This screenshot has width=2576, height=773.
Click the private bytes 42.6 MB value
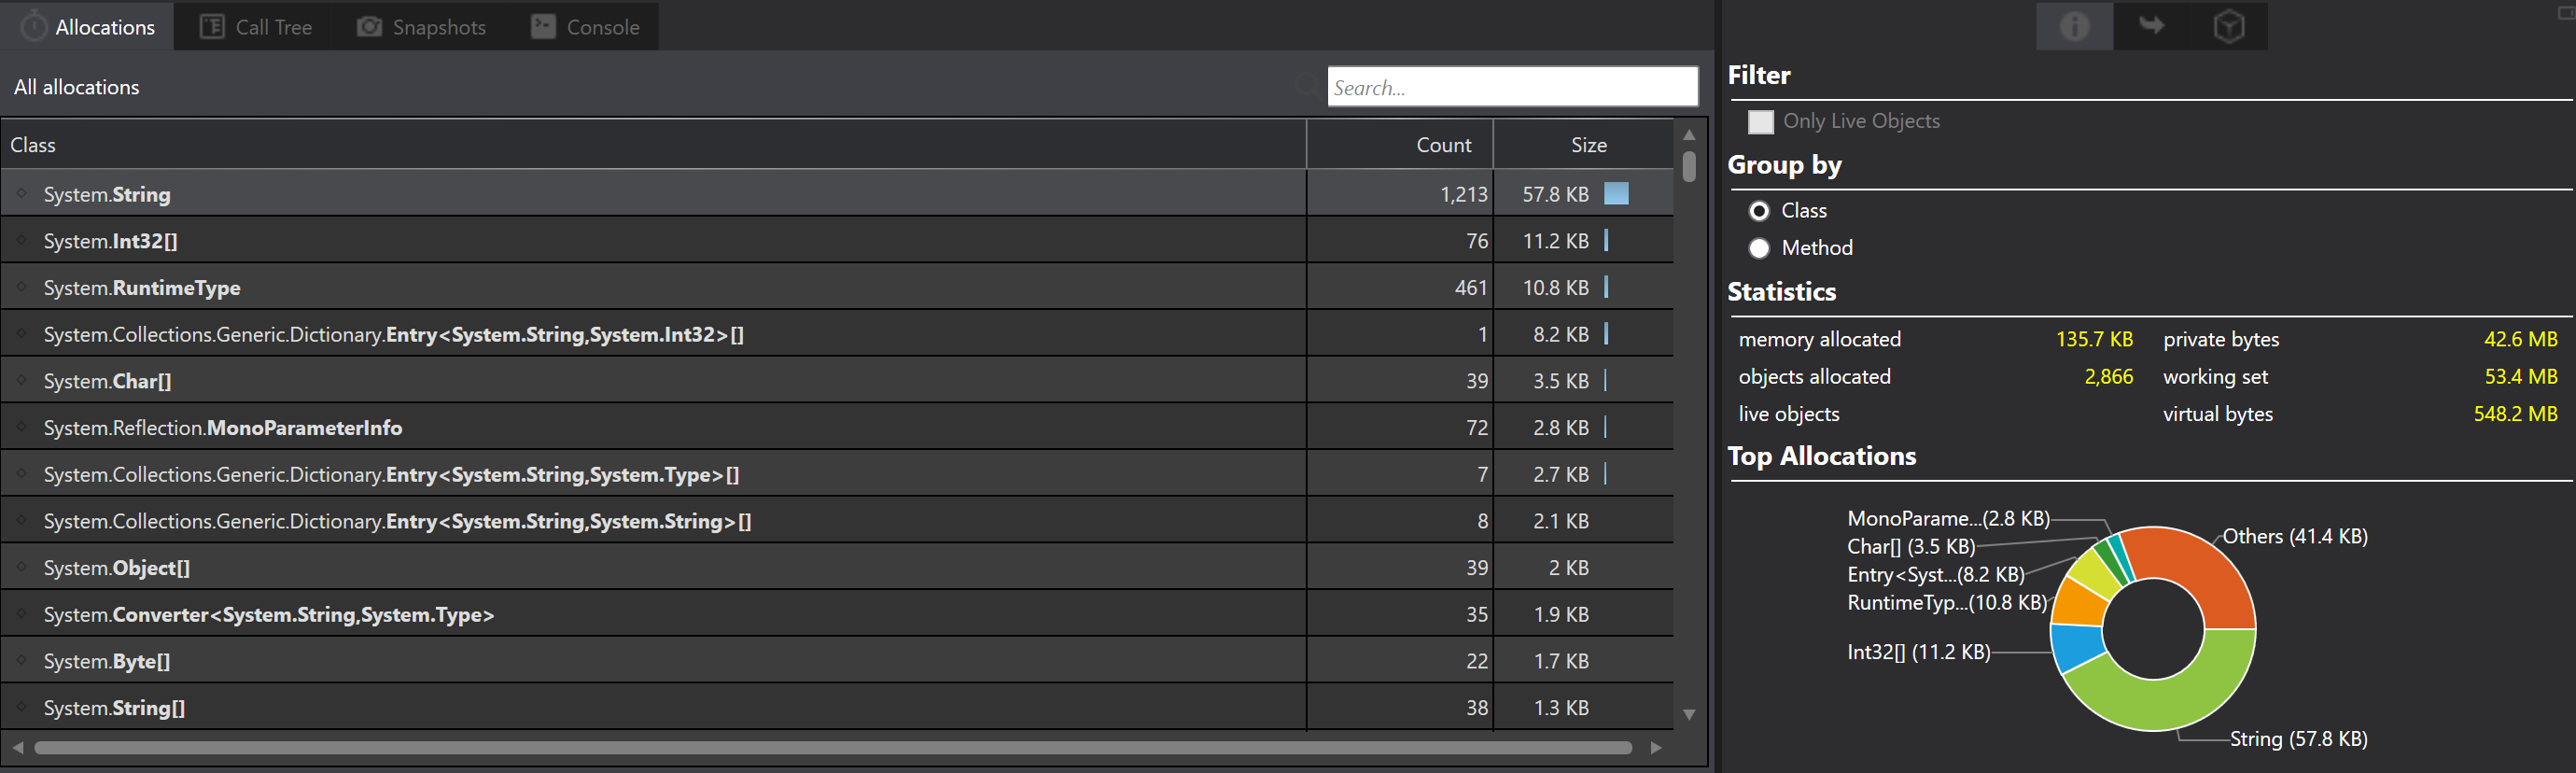(2520, 339)
